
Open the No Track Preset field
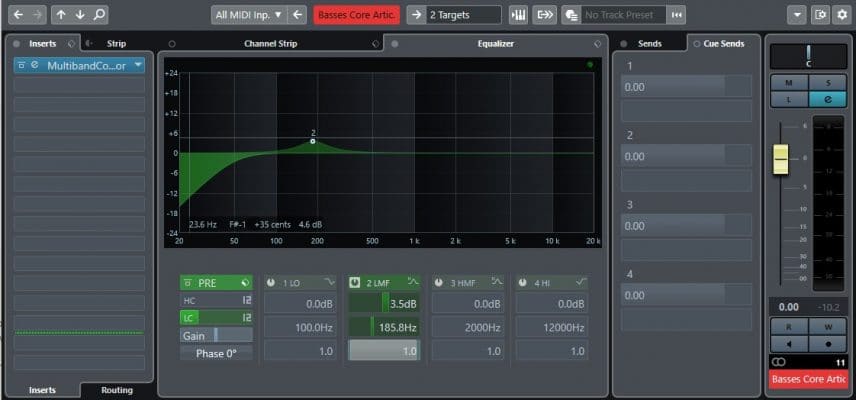click(x=623, y=15)
